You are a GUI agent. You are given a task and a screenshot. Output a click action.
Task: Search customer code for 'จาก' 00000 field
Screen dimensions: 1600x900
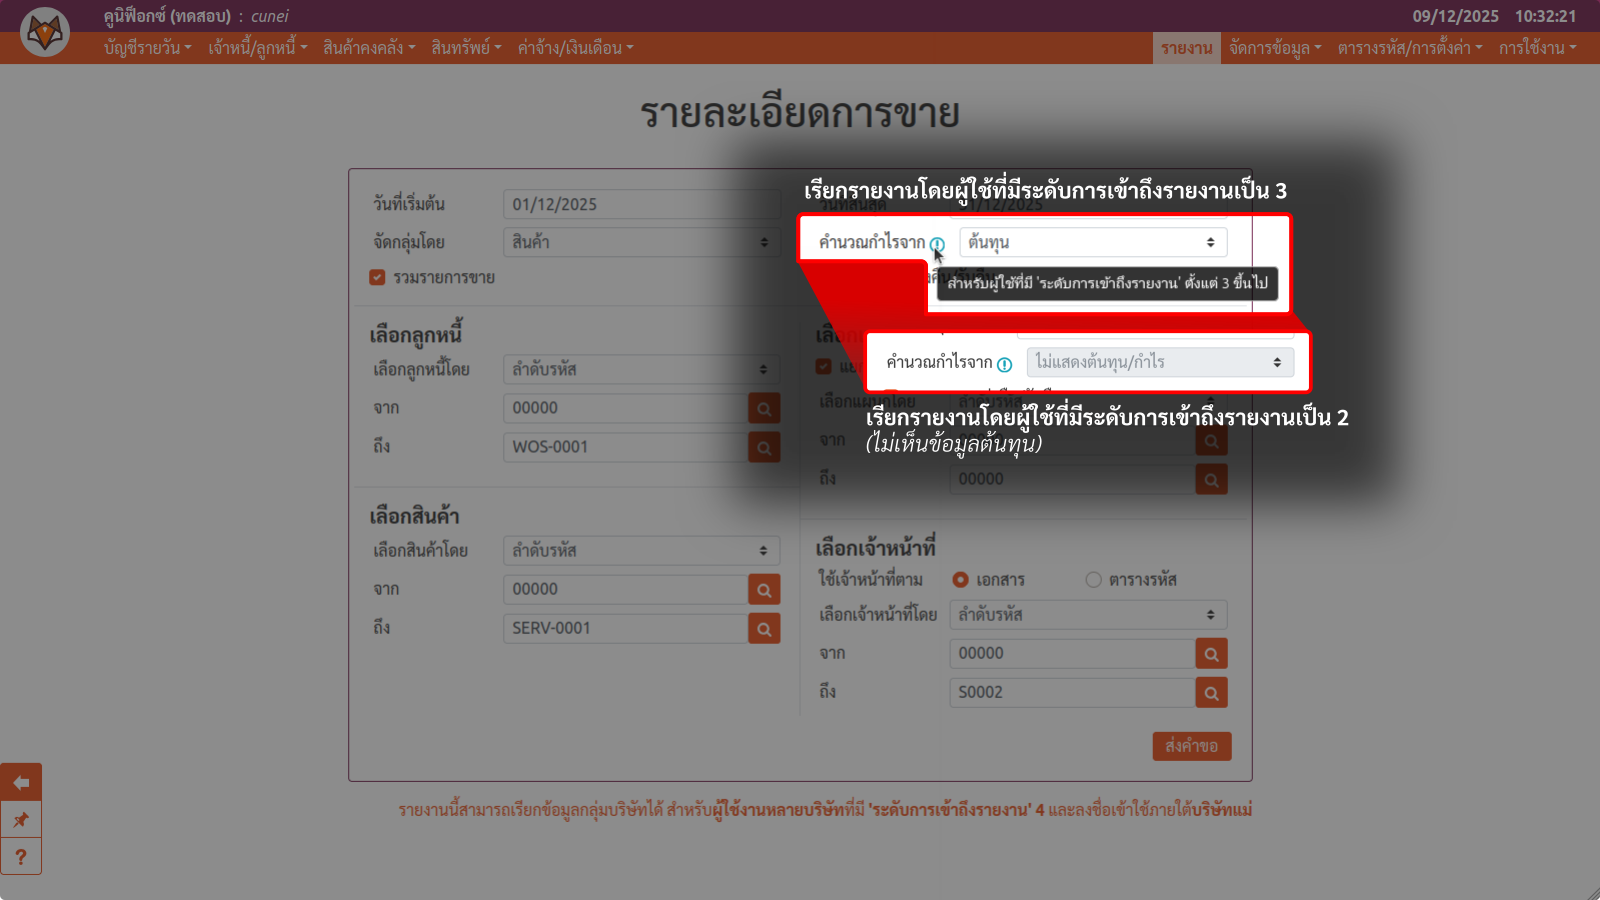click(764, 408)
